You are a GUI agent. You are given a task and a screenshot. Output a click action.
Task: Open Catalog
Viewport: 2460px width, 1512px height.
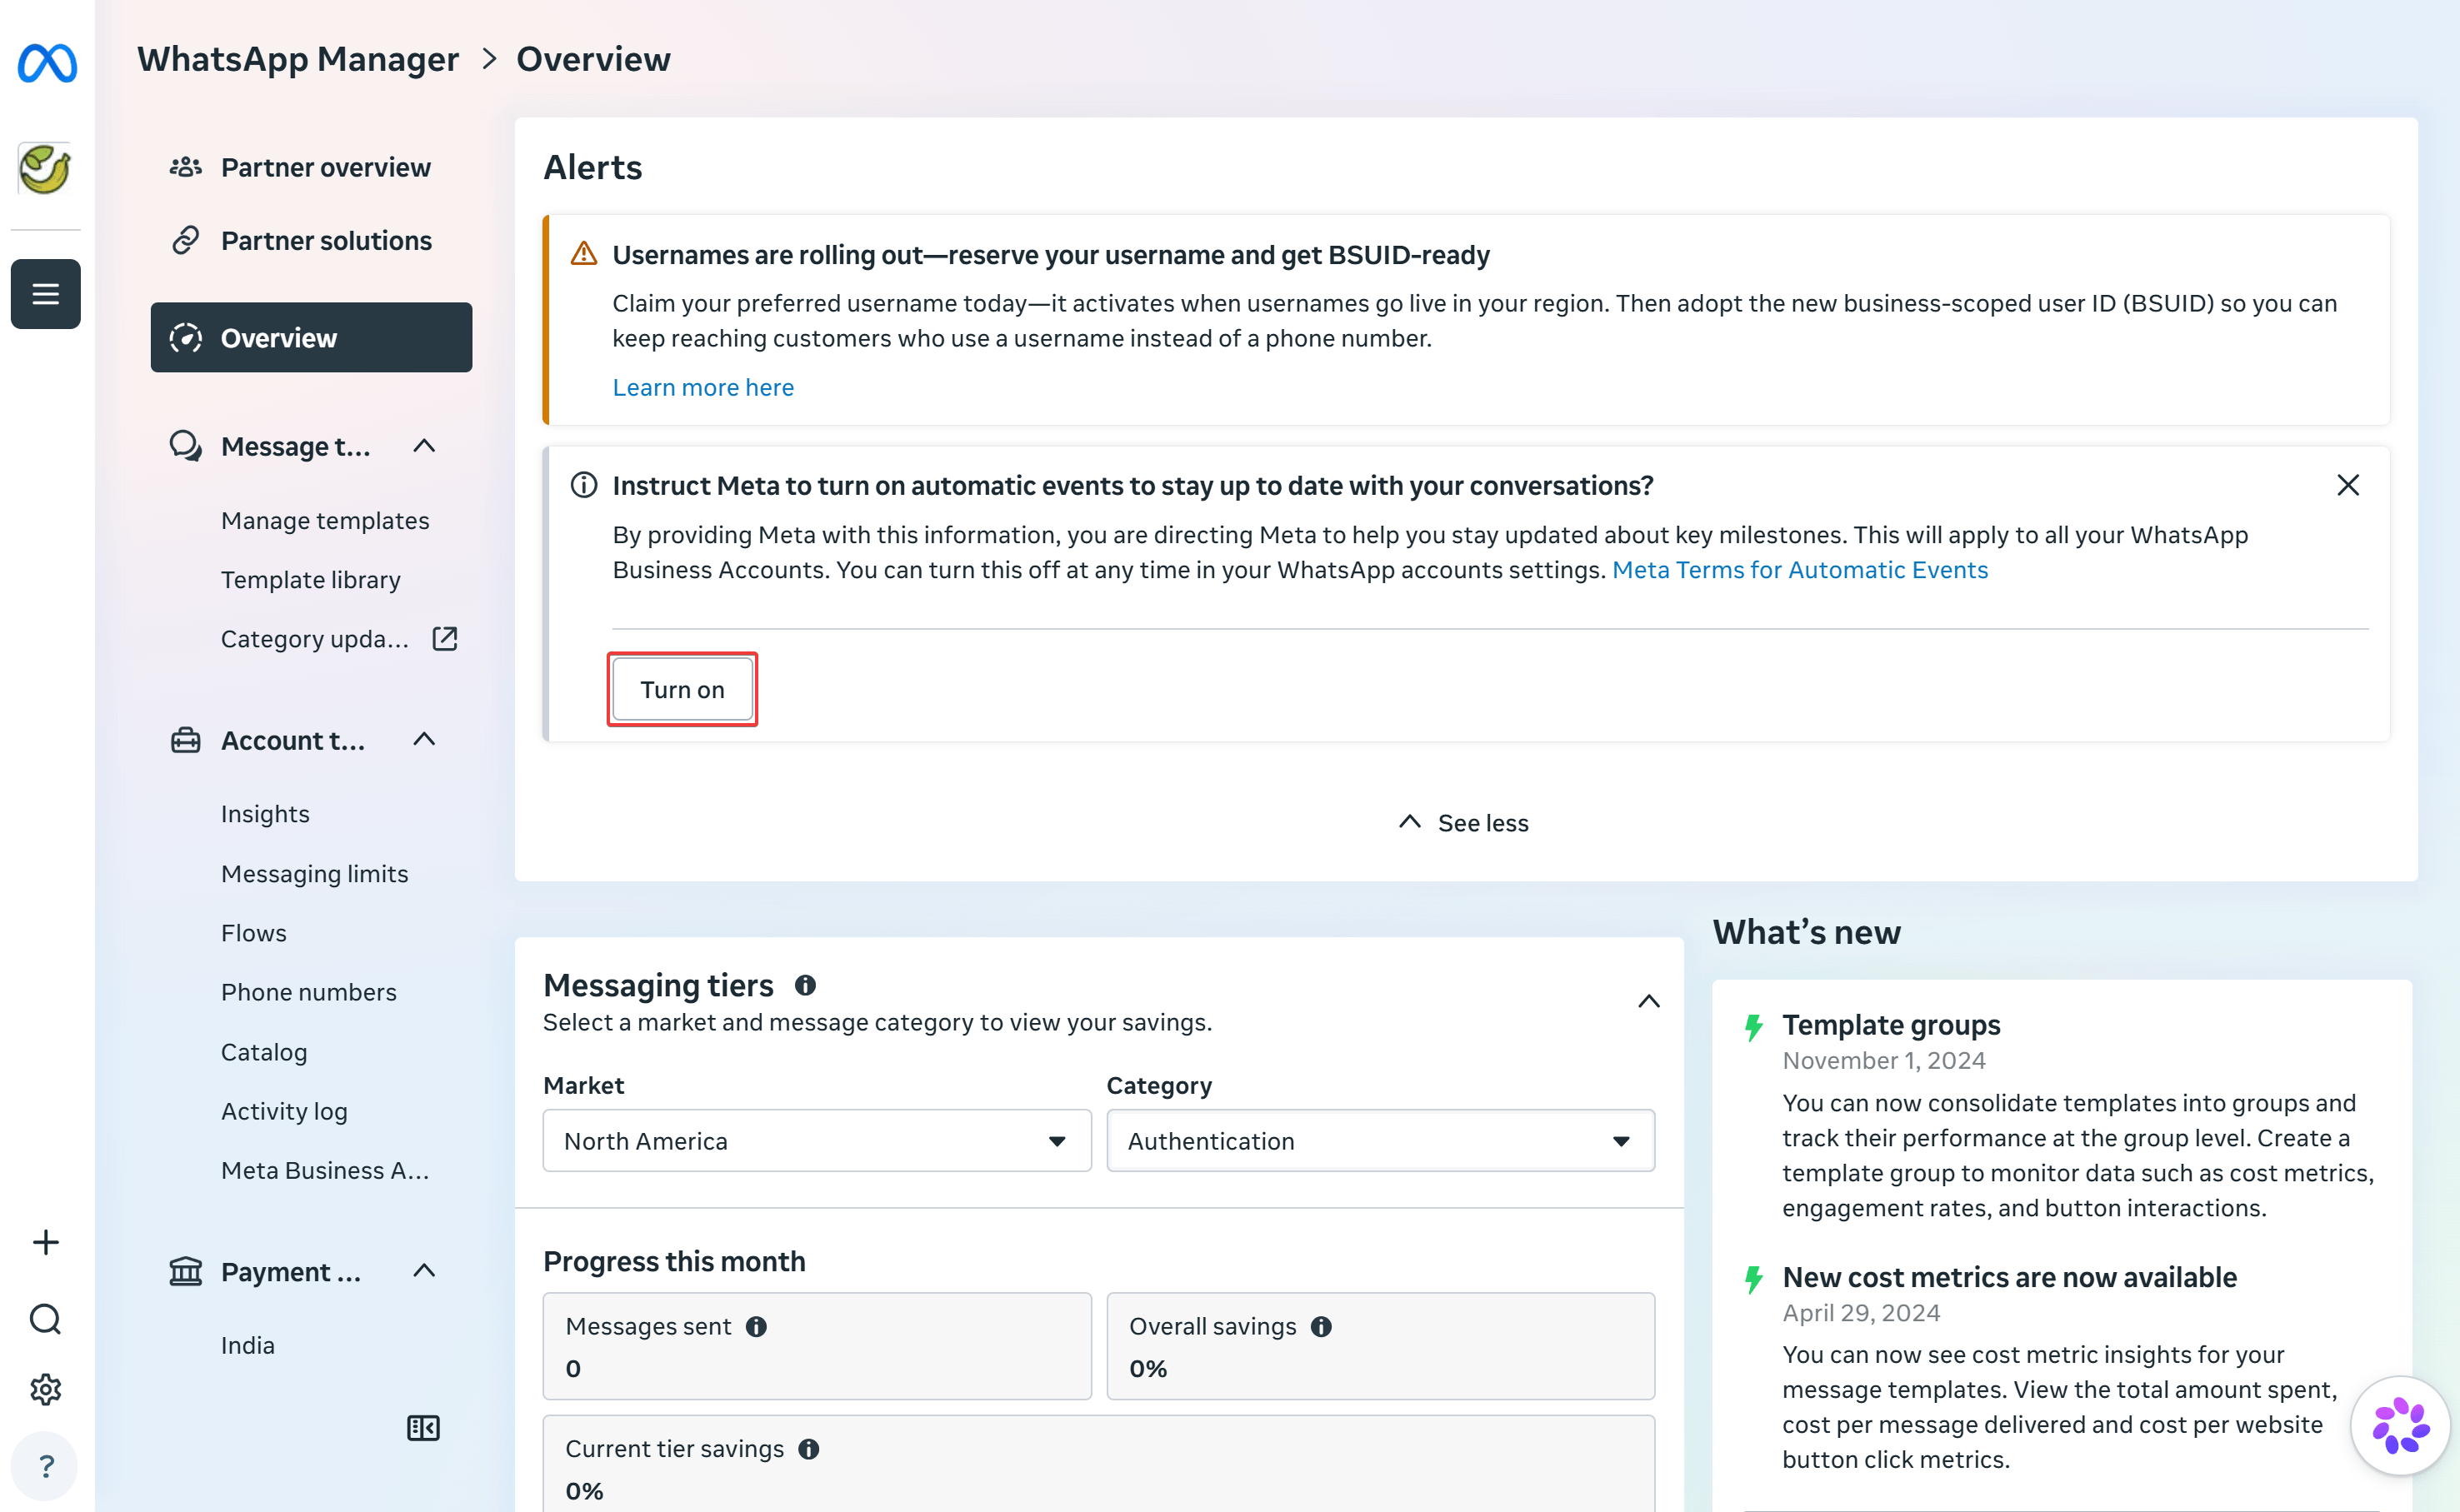pyautogui.click(x=264, y=1052)
